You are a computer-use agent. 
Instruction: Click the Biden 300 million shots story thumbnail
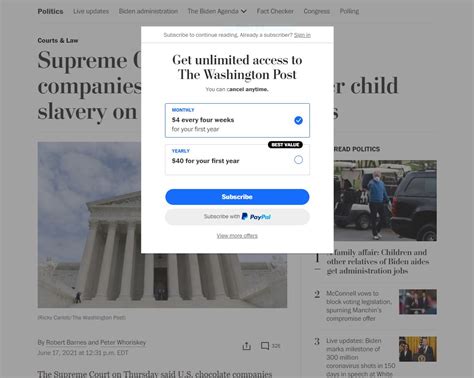(418, 349)
